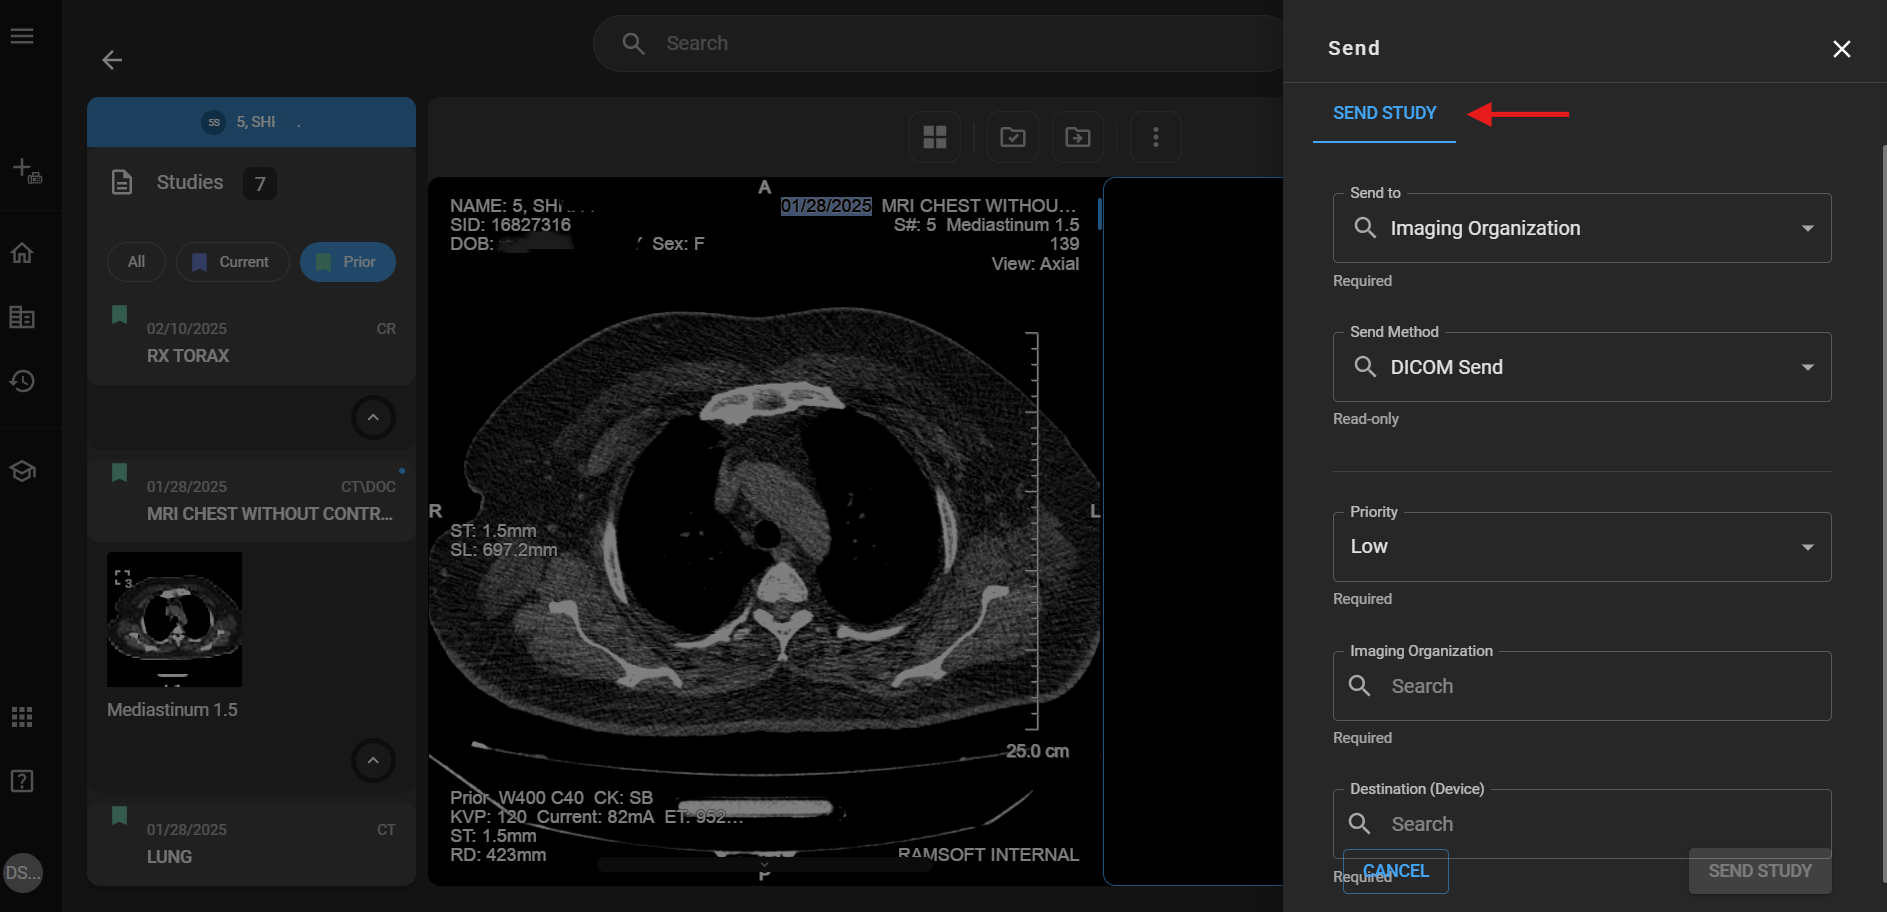The height and width of the screenshot is (912, 1887).
Task: Collapse the RX TORAX study chevron
Action: (x=373, y=417)
